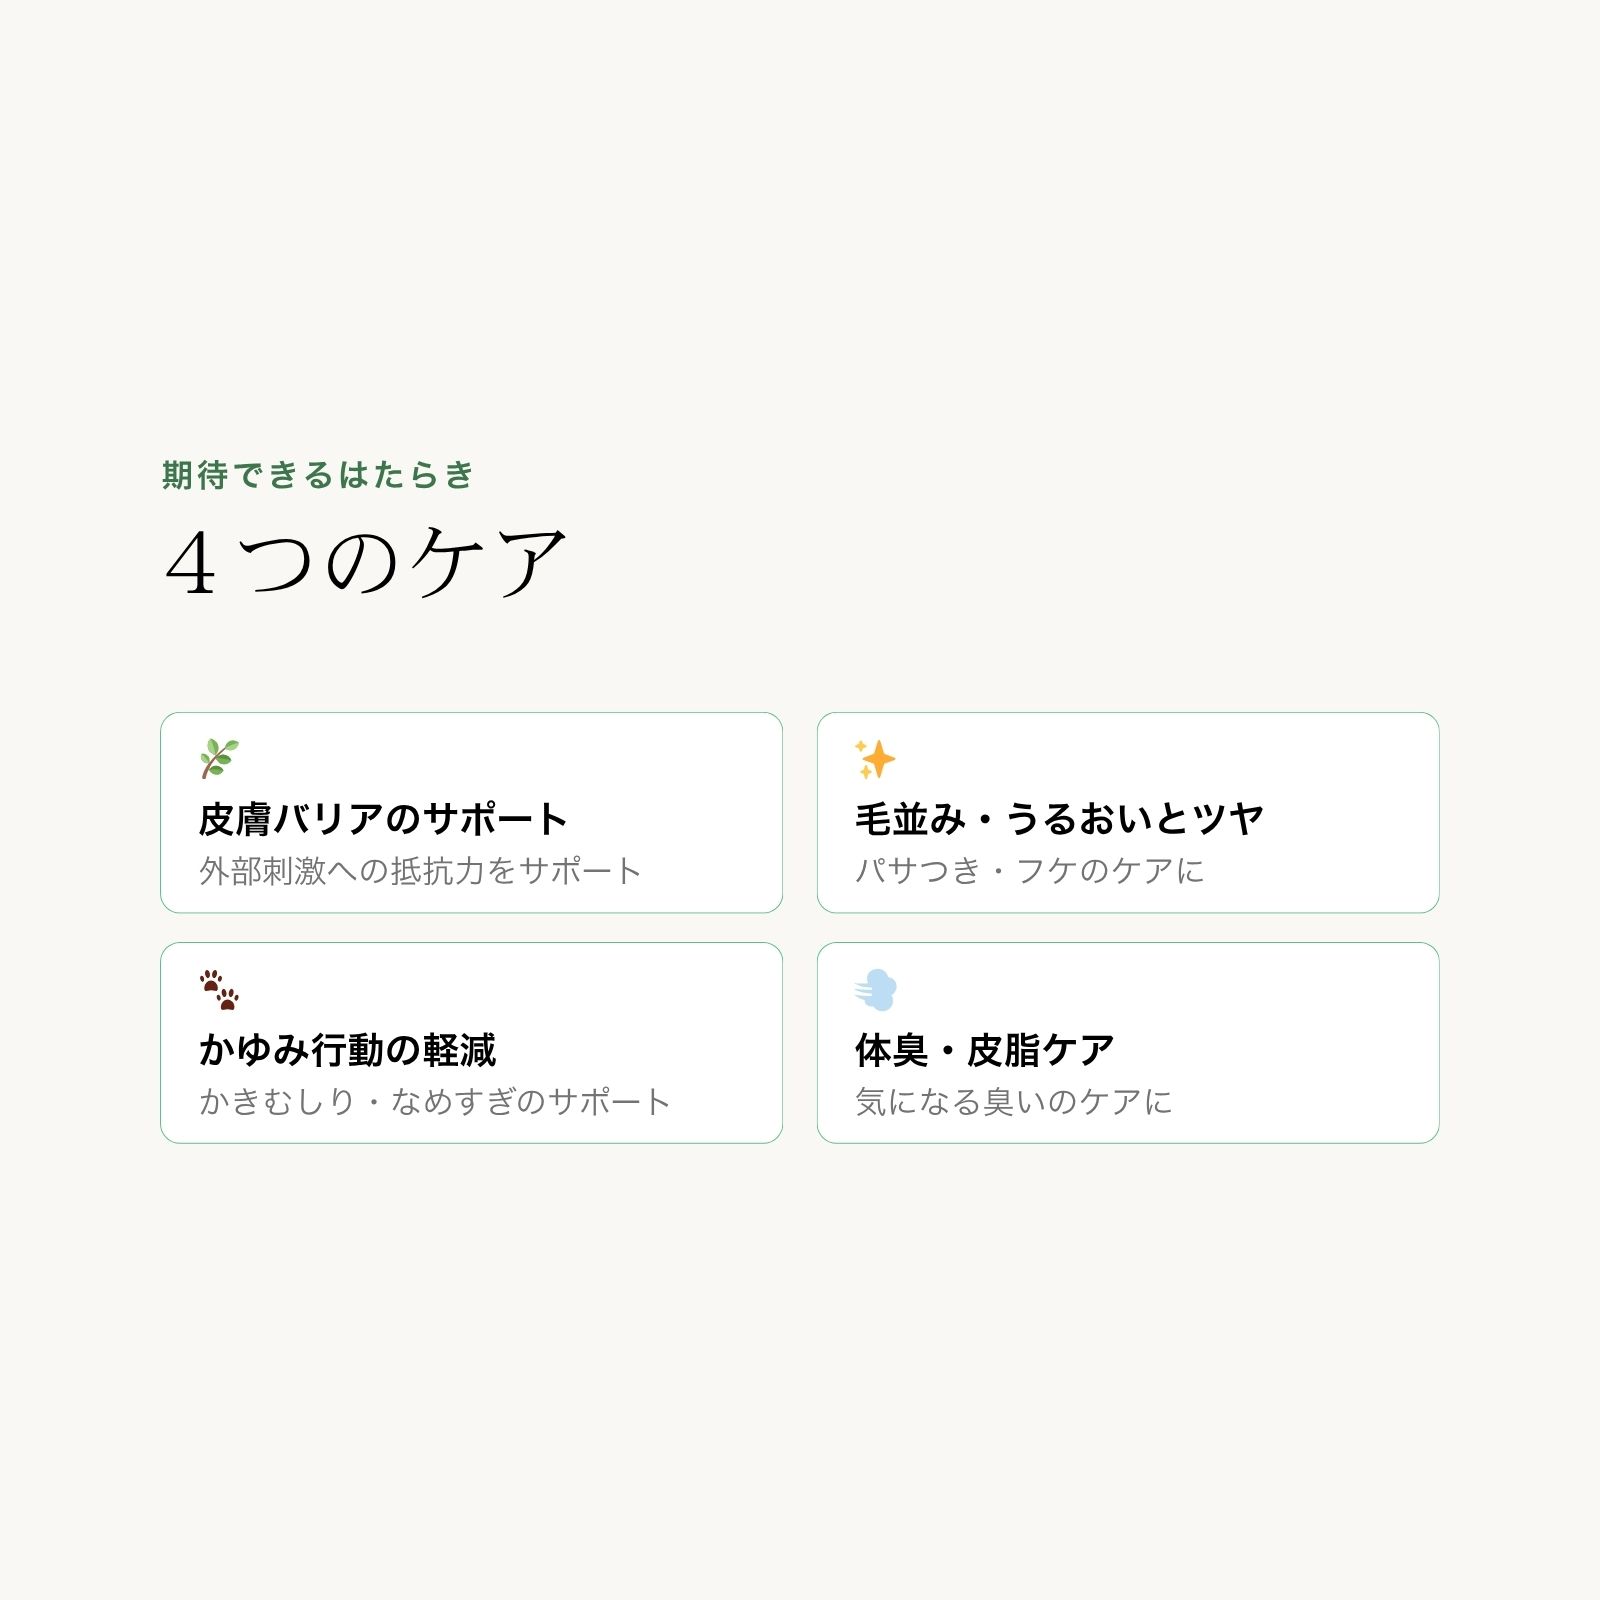1600x1600 pixels.
Task: Click the かきむしり・なめすぎのサポート description
Action: coord(434,1102)
